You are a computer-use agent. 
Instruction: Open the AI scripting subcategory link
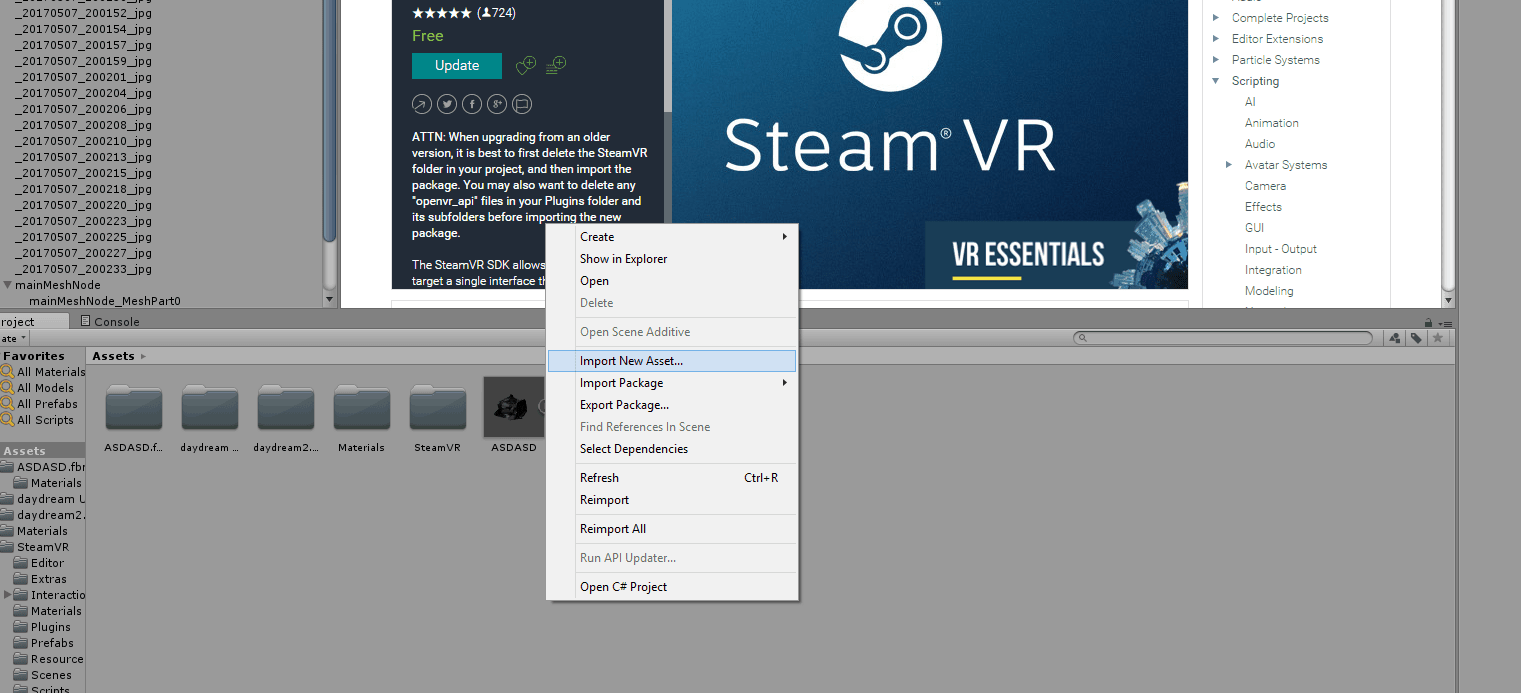(1250, 102)
